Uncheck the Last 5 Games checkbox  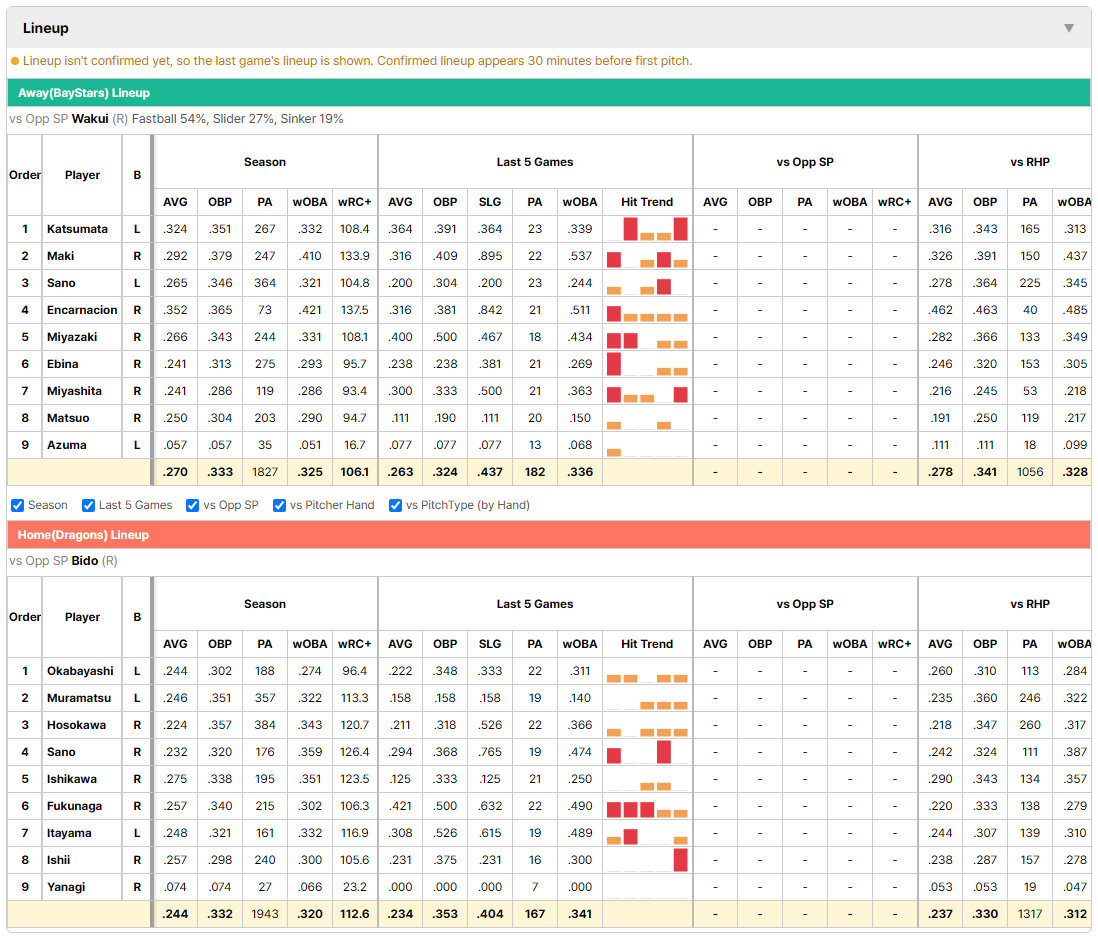(88, 505)
